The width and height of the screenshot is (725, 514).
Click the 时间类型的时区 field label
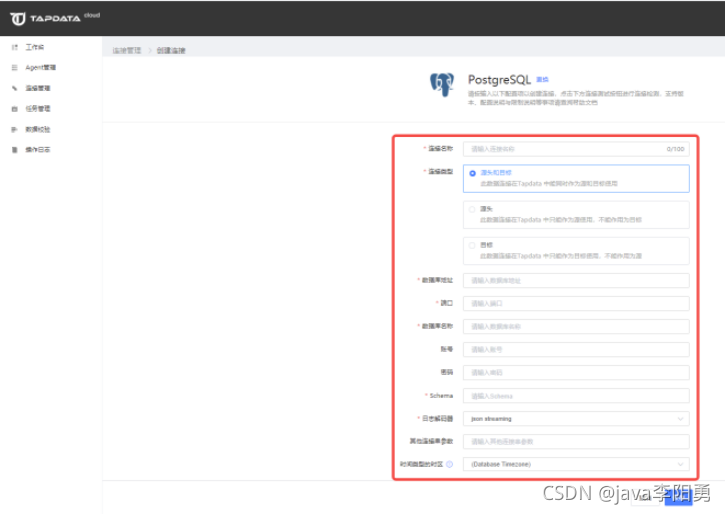tap(421, 464)
